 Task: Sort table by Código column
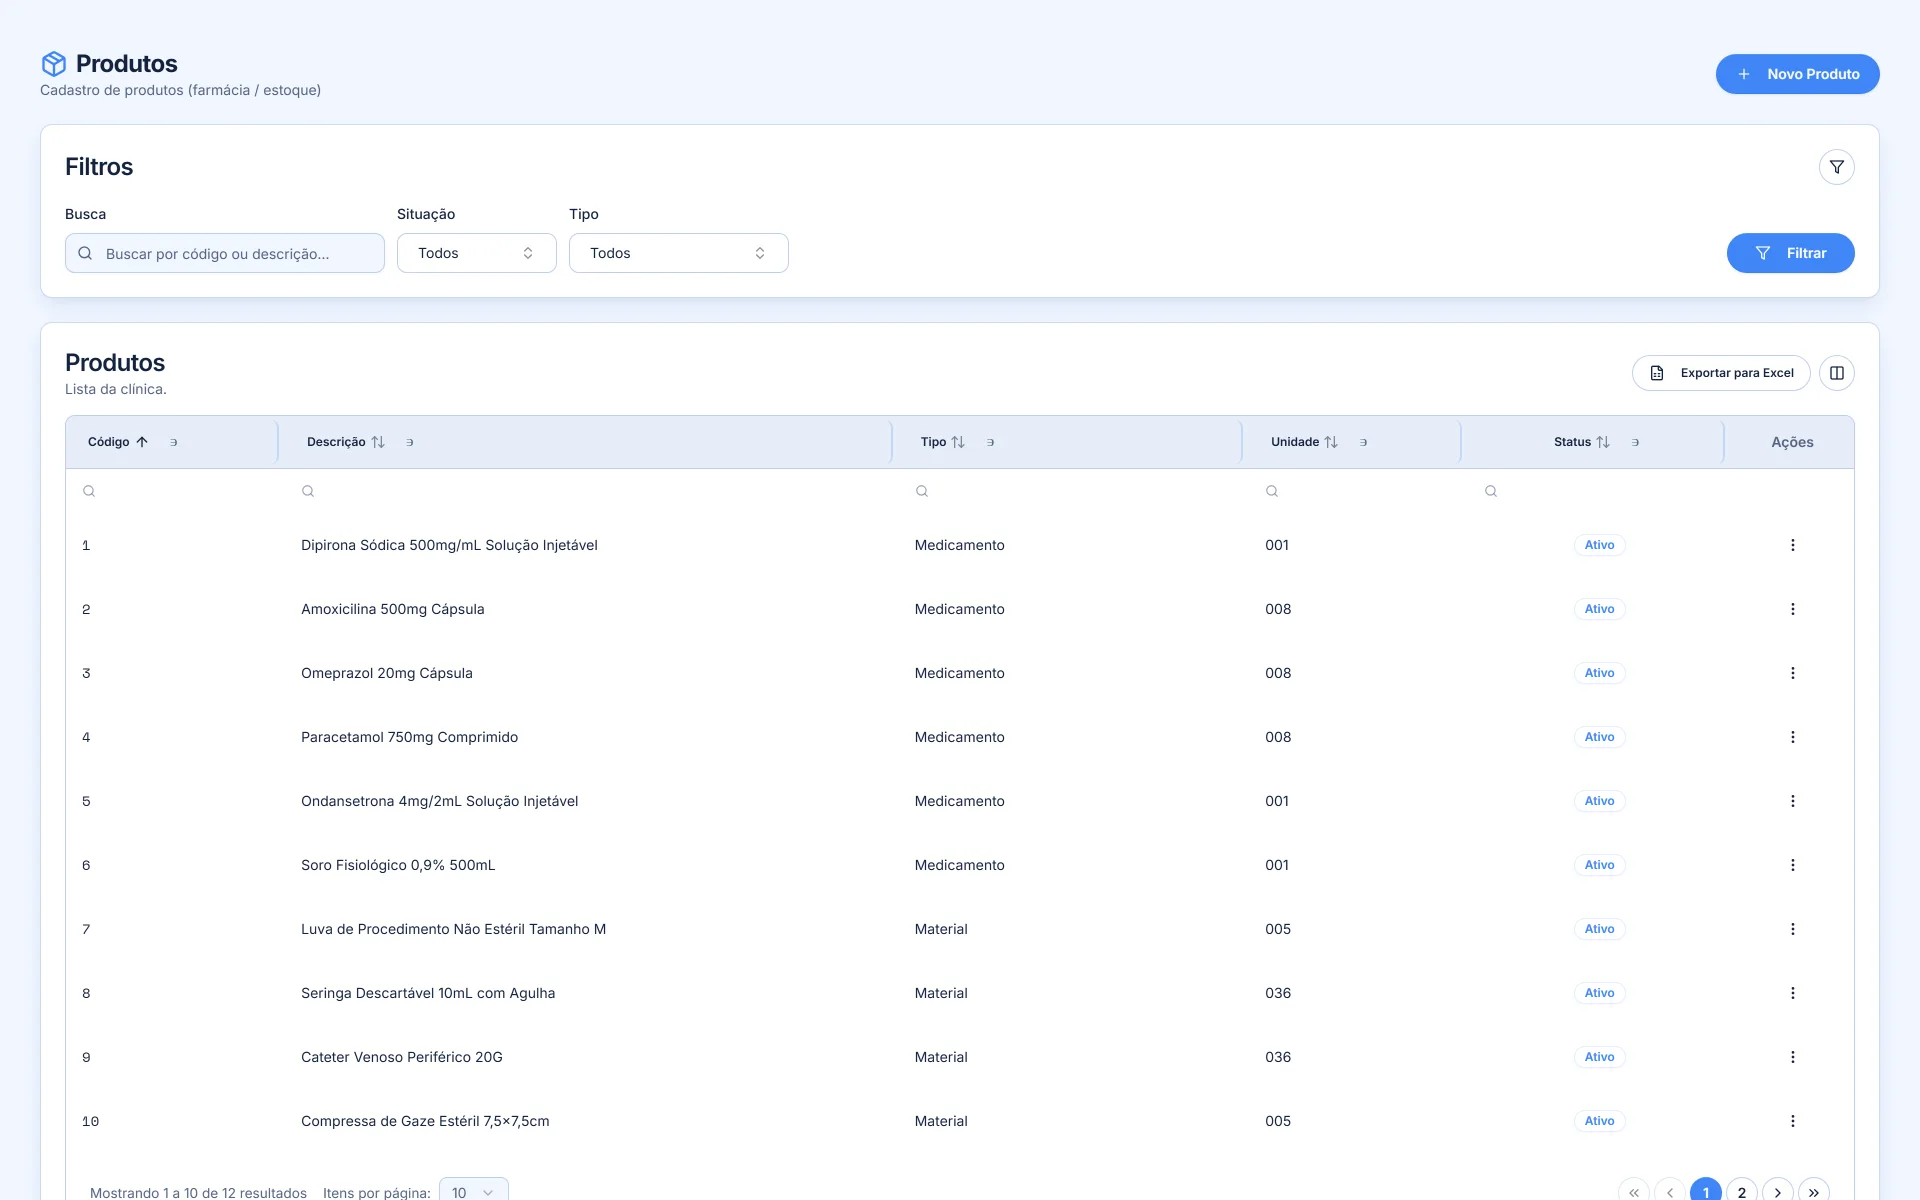[118, 442]
